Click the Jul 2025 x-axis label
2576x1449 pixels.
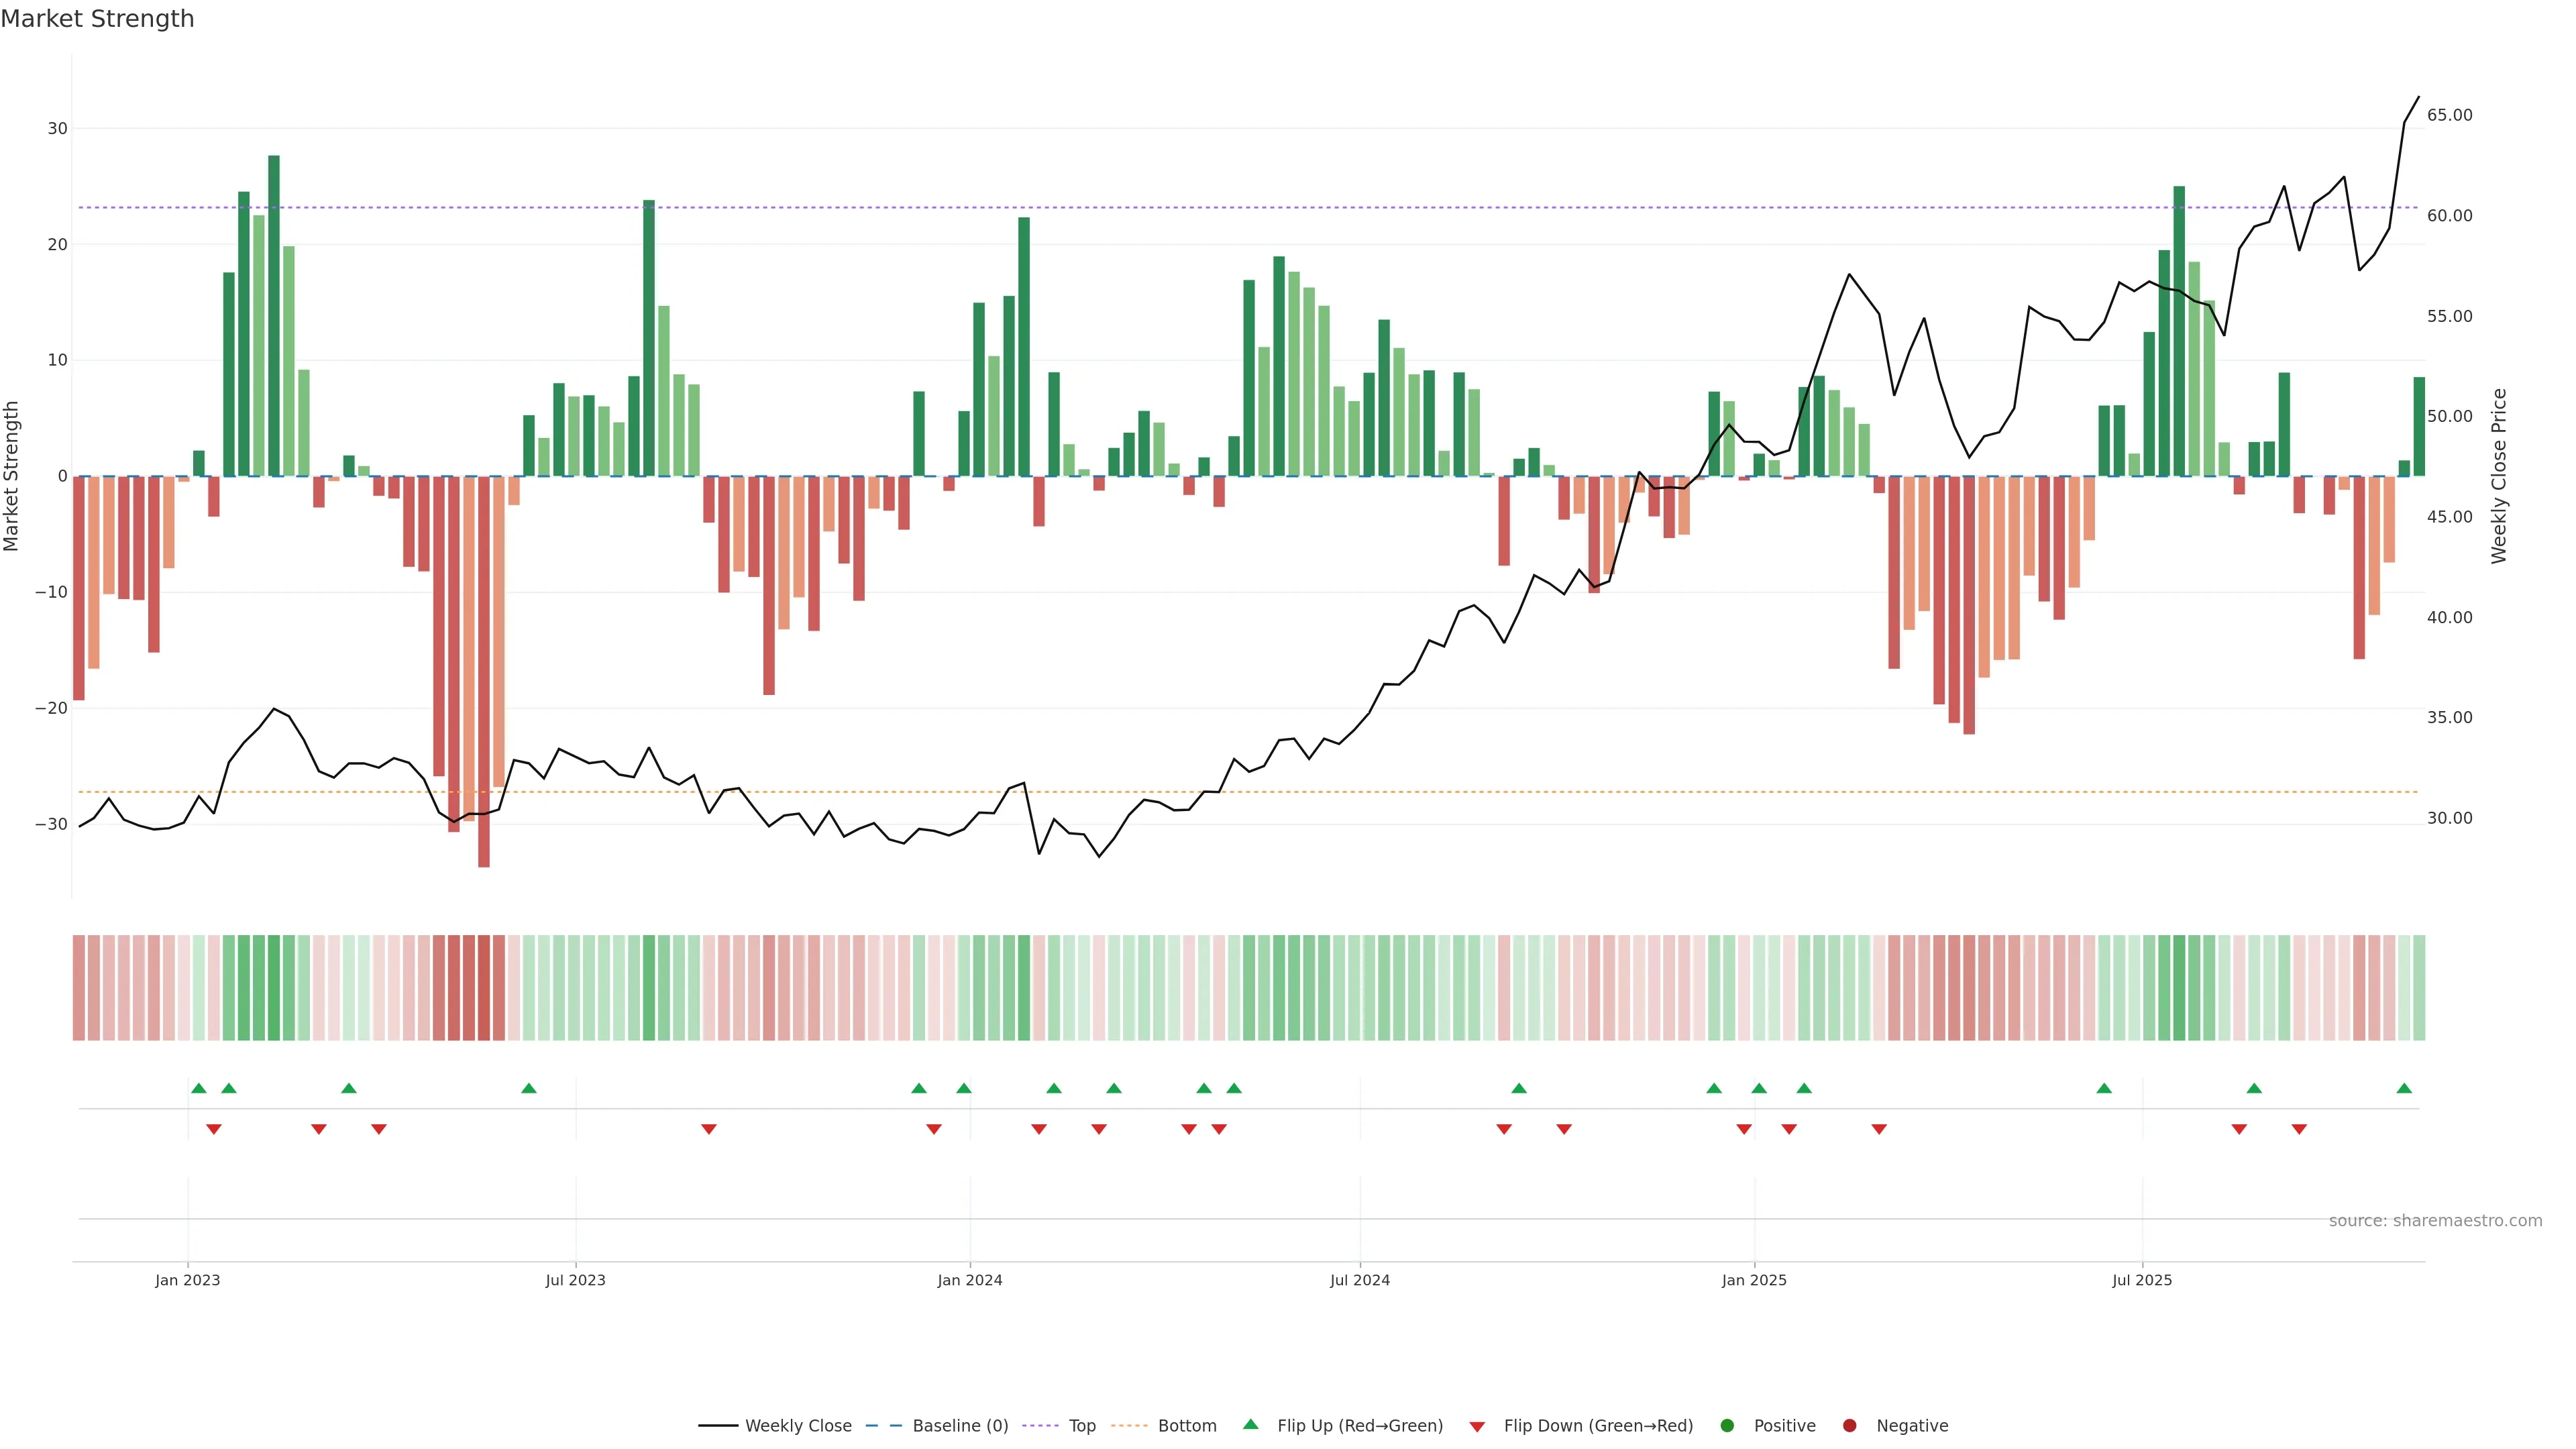[2141, 1280]
